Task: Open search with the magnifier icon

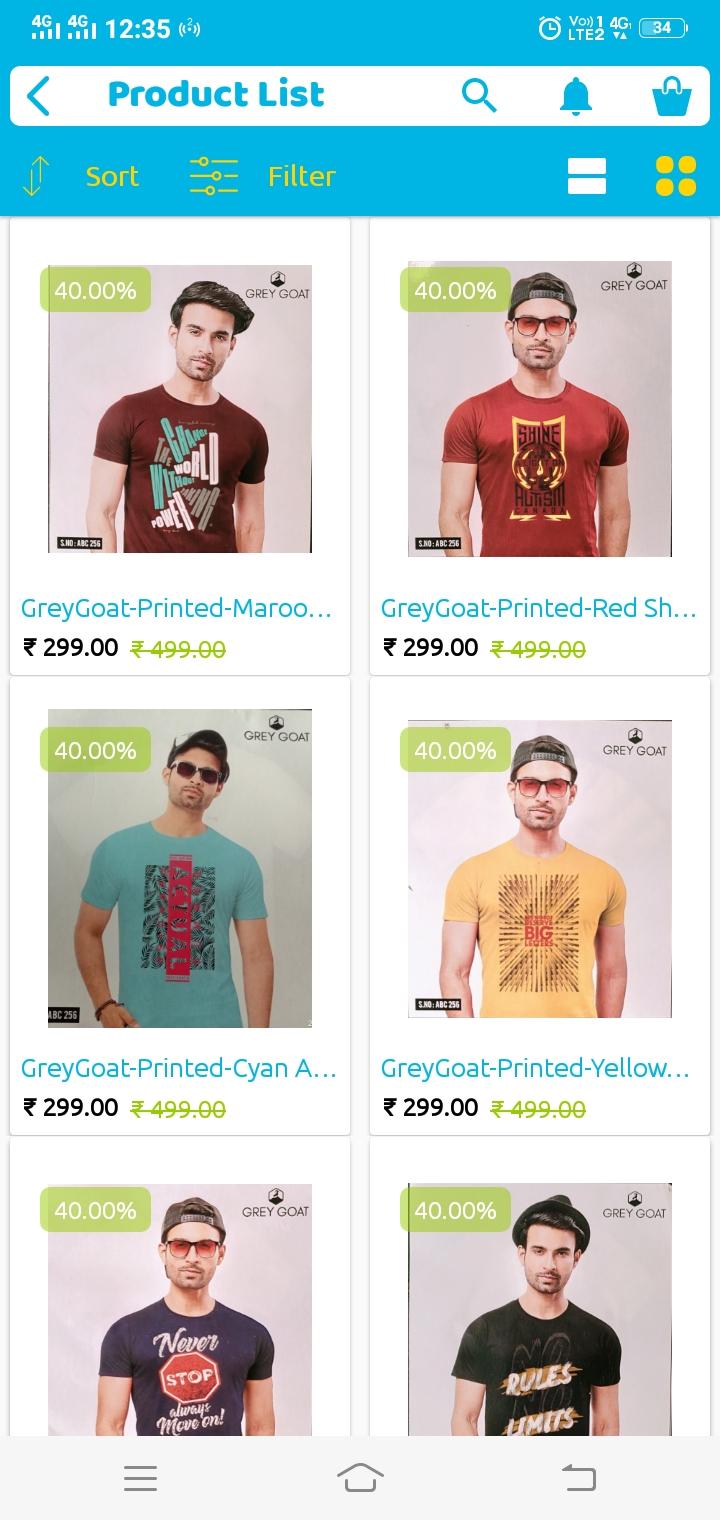Action: point(479,96)
